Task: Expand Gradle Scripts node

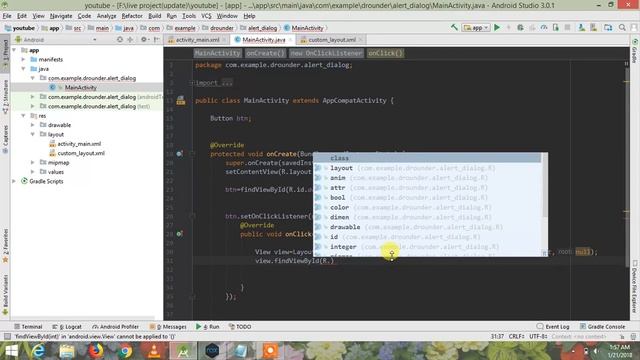Action: click(x=14, y=181)
